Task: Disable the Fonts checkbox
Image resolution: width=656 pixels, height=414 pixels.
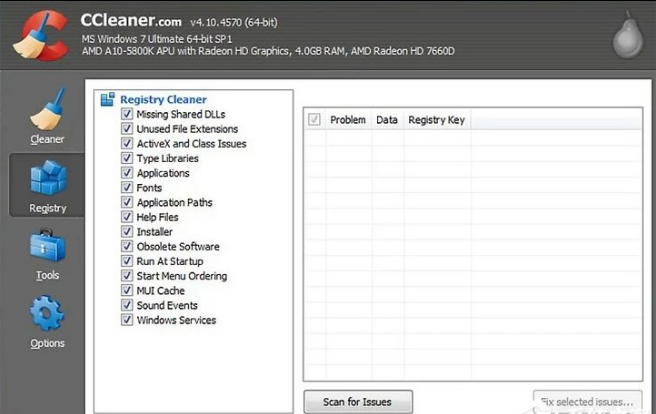Action: (x=127, y=187)
